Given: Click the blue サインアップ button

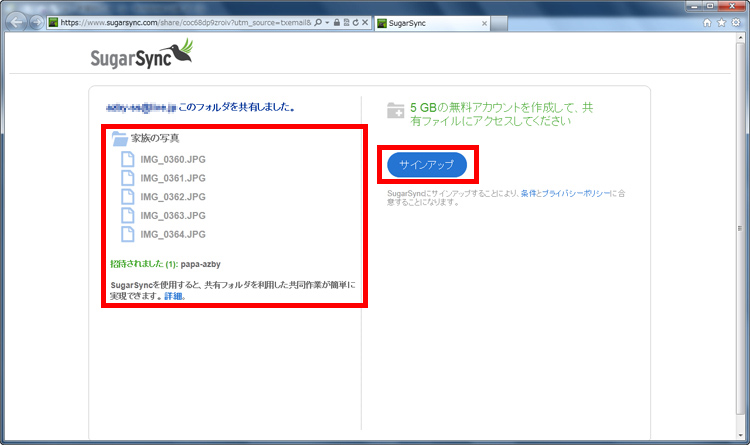Looking at the screenshot, I should 427,165.
